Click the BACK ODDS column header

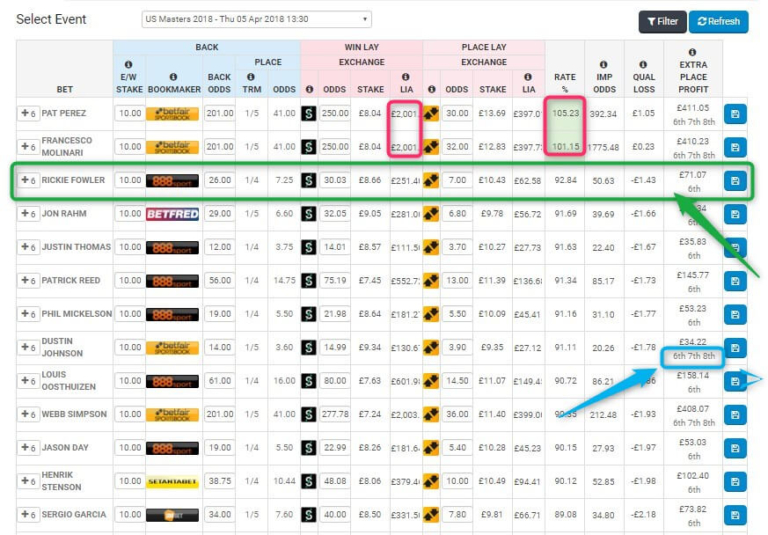point(219,83)
